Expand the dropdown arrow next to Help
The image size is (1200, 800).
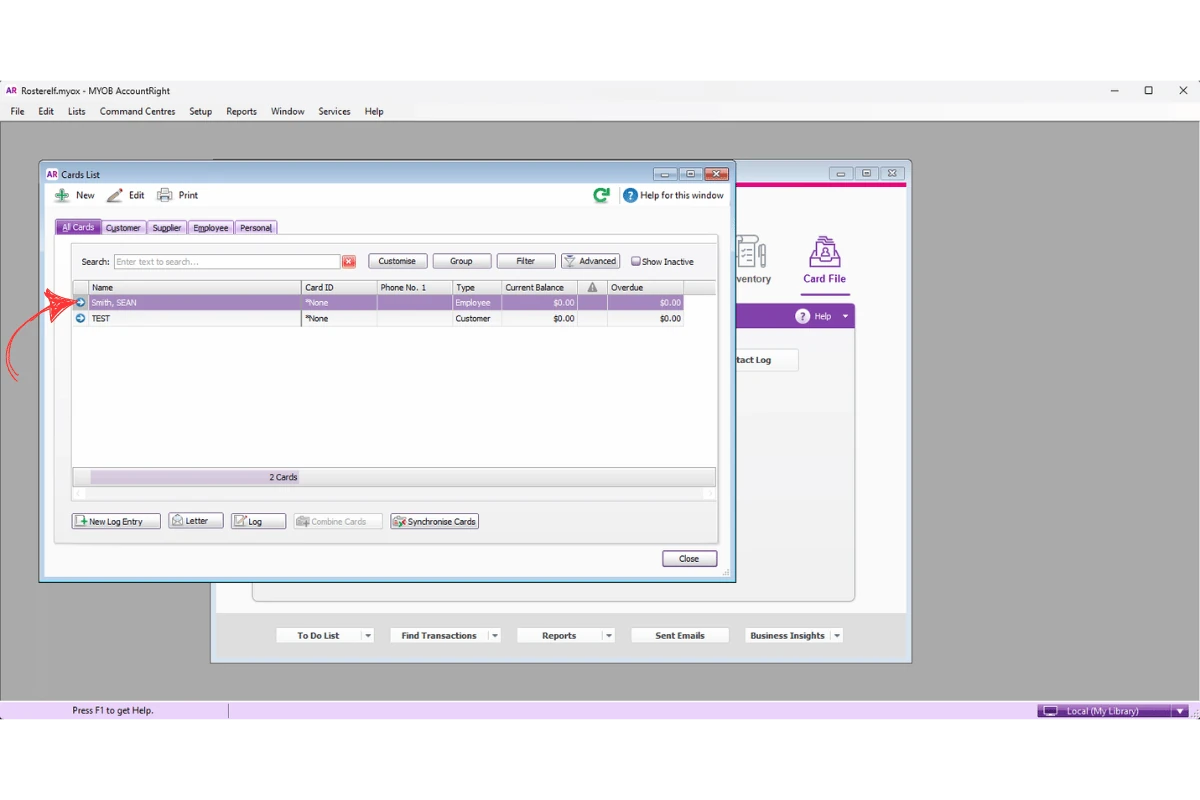point(845,316)
